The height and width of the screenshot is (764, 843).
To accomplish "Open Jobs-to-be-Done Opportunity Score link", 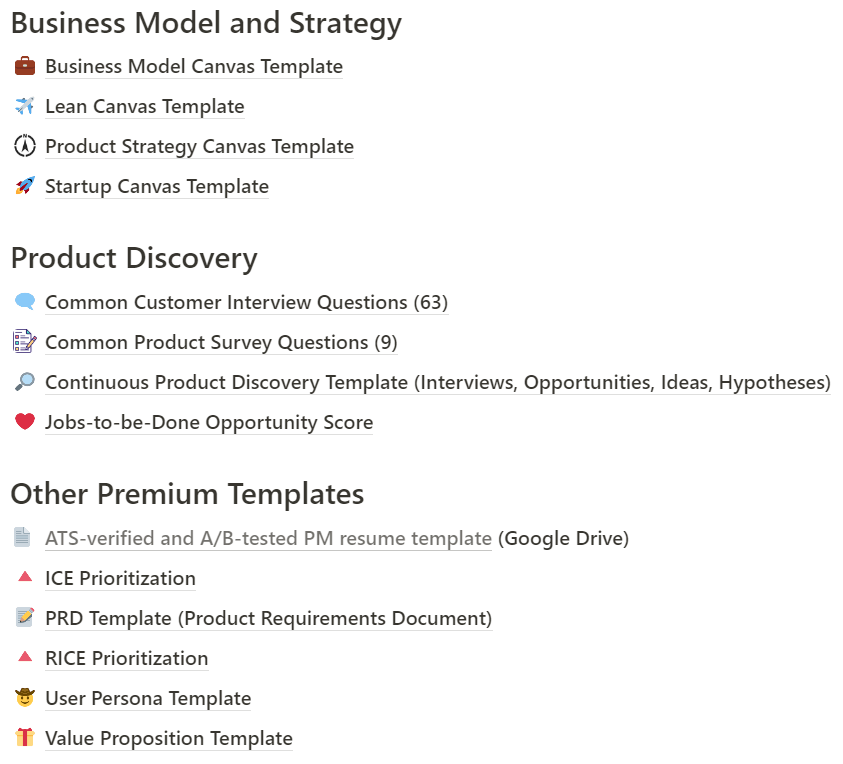I will (209, 423).
